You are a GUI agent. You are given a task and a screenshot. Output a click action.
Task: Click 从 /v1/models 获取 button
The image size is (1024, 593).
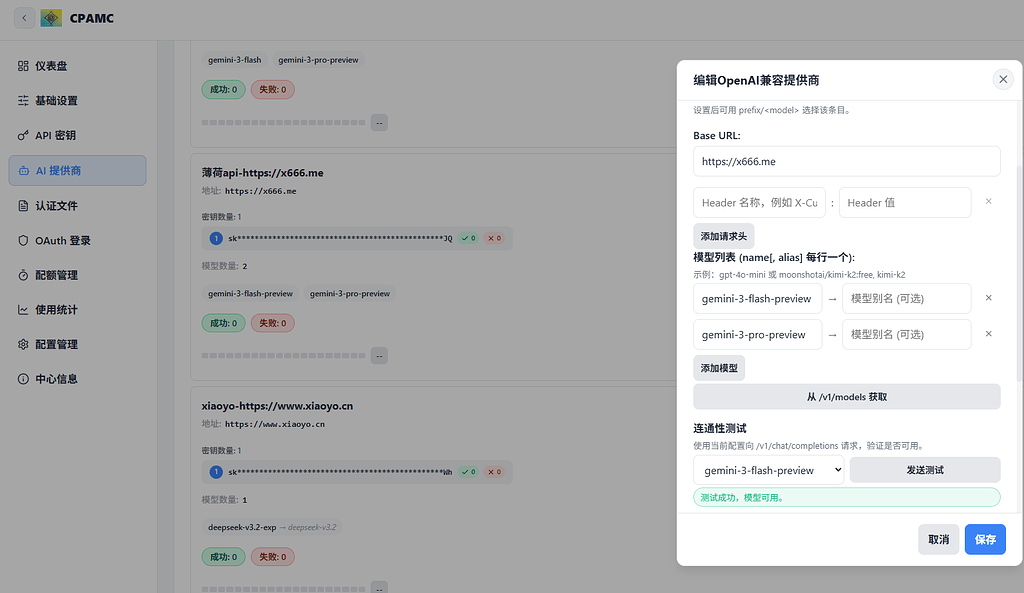click(846, 396)
